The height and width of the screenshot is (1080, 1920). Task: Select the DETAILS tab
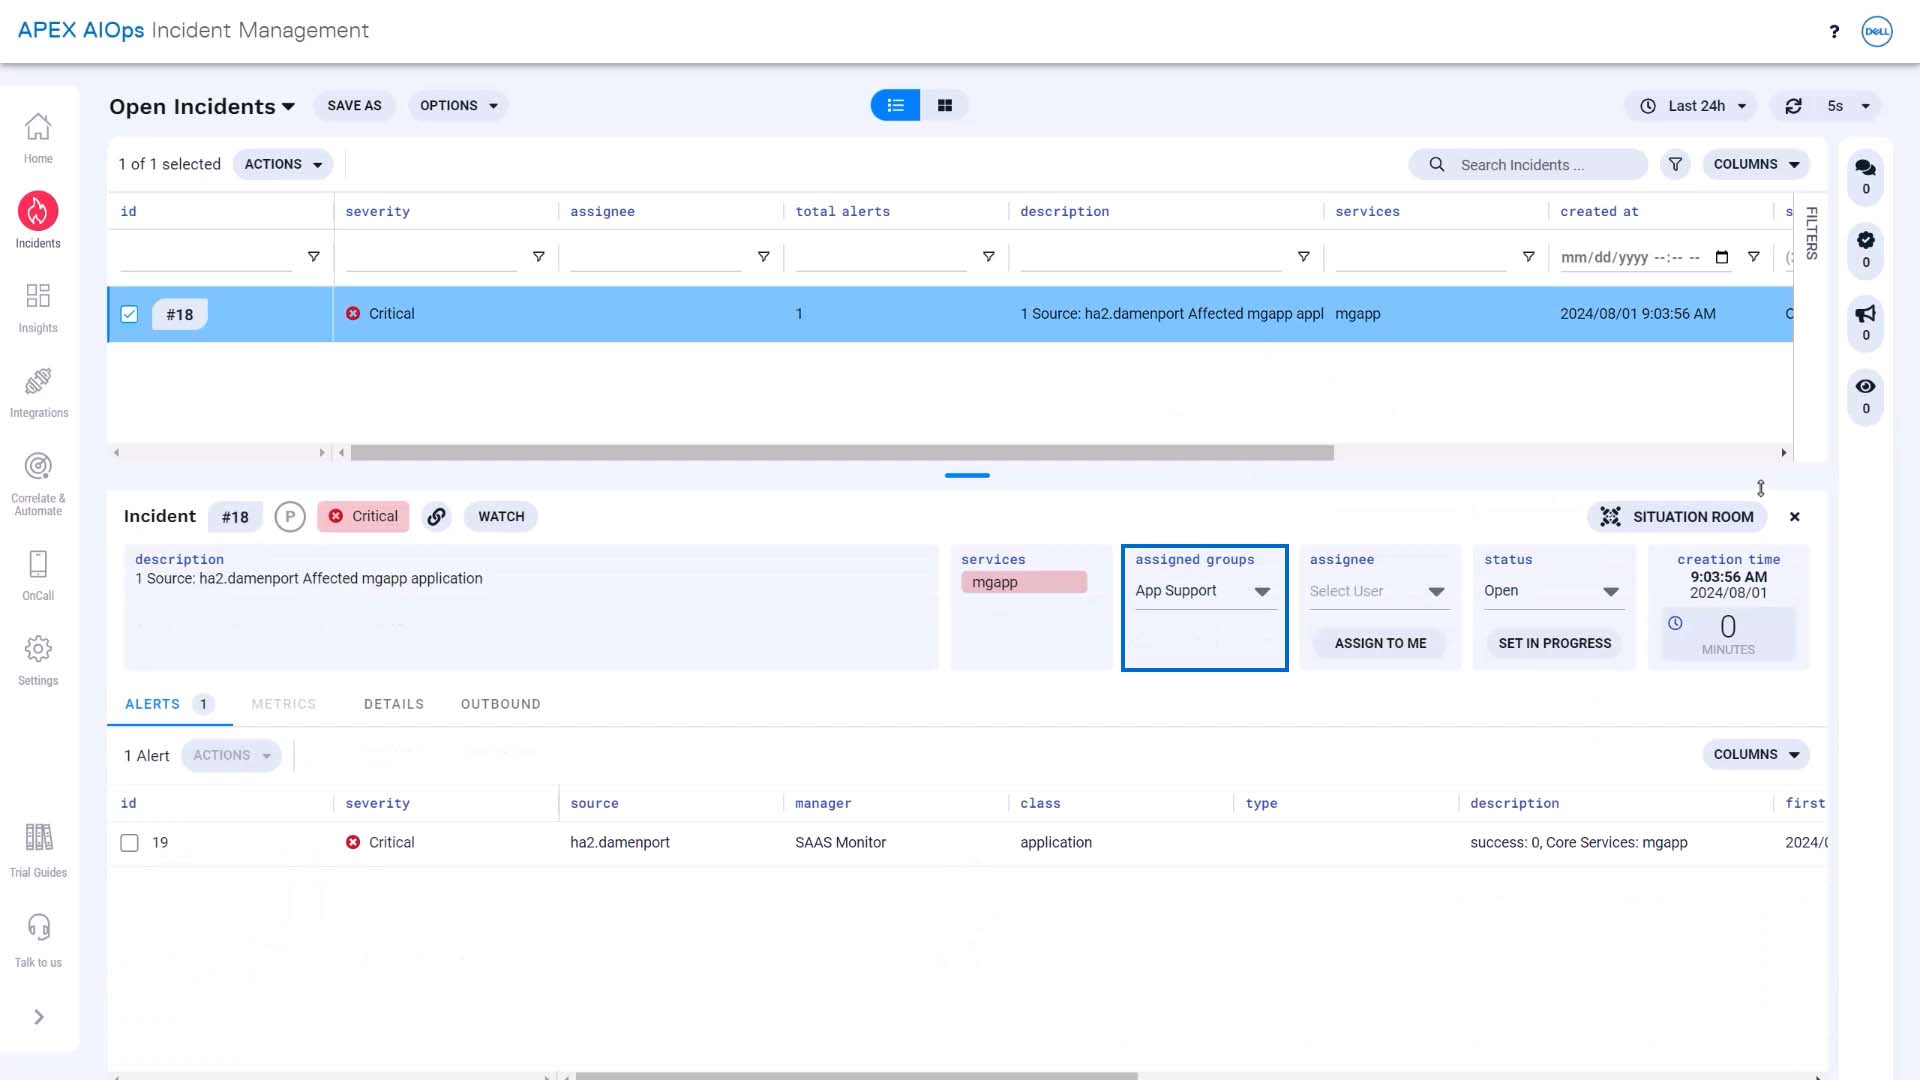[x=394, y=705]
